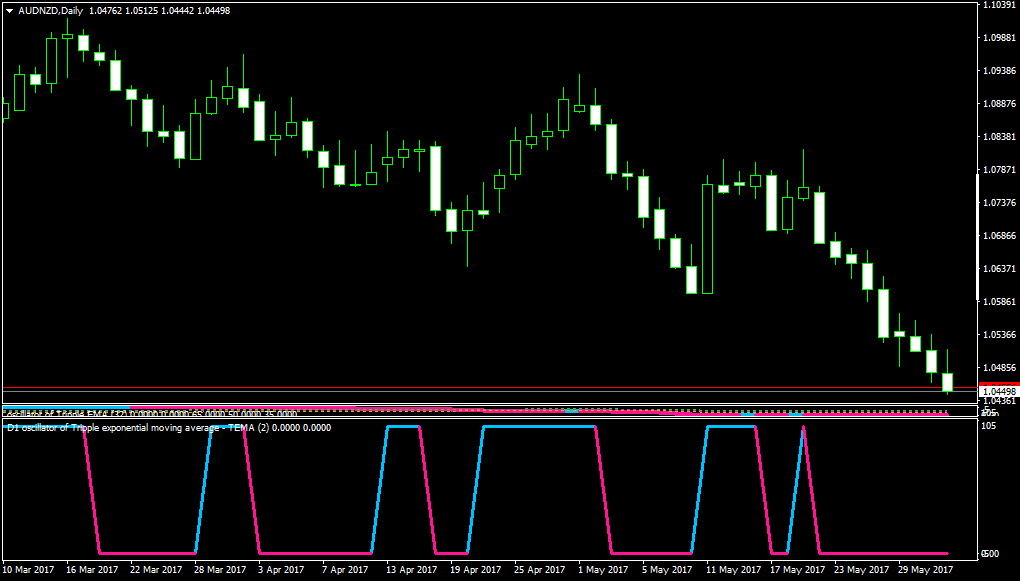Click the 1 May 2017 date label
This screenshot has width=1020, height=581.
[x=604, y=570]
